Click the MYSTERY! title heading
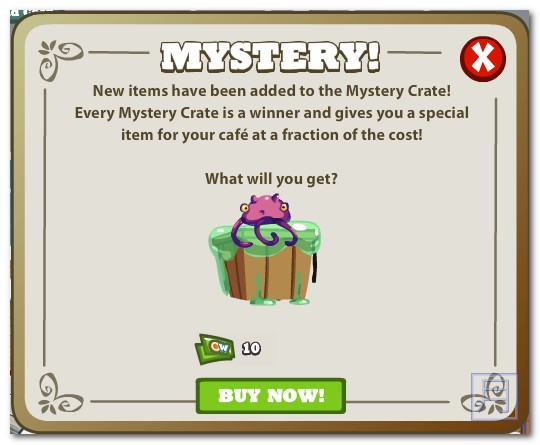540x445 pixels. pos(270,57)
